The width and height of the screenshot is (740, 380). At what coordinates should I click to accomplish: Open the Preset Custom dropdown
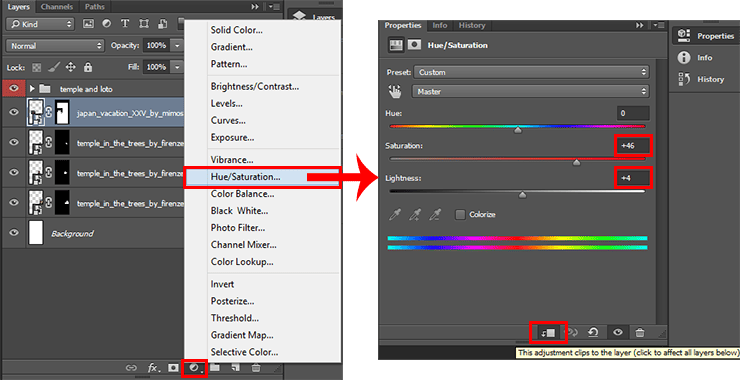point(531,72)
